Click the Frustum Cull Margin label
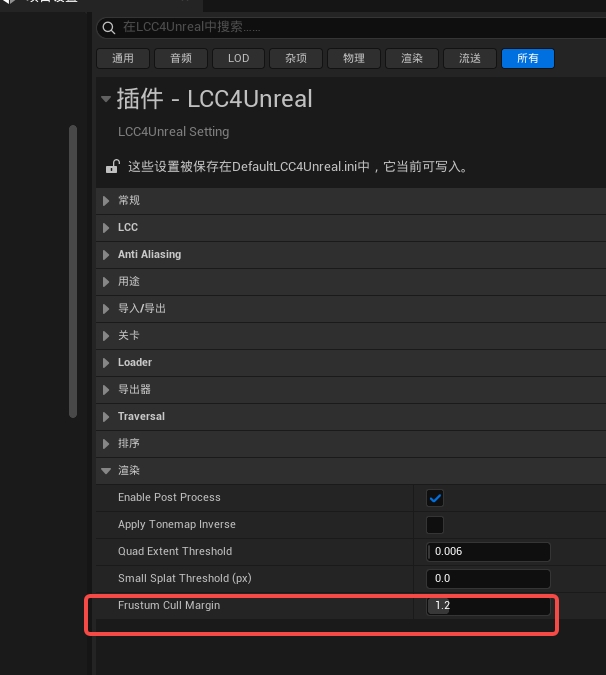 pos(169,605)
